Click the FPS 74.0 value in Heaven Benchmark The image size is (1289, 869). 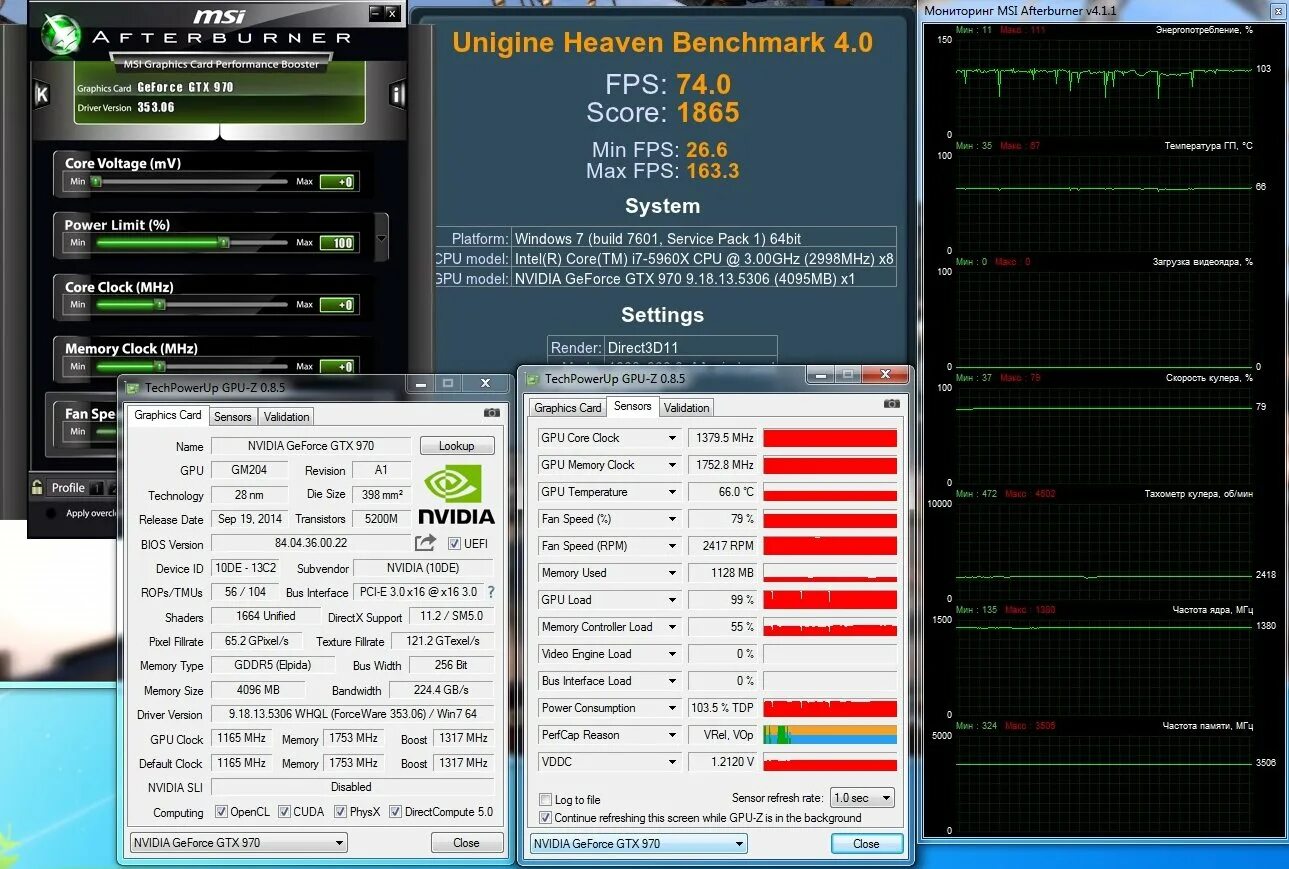[703, 84]
